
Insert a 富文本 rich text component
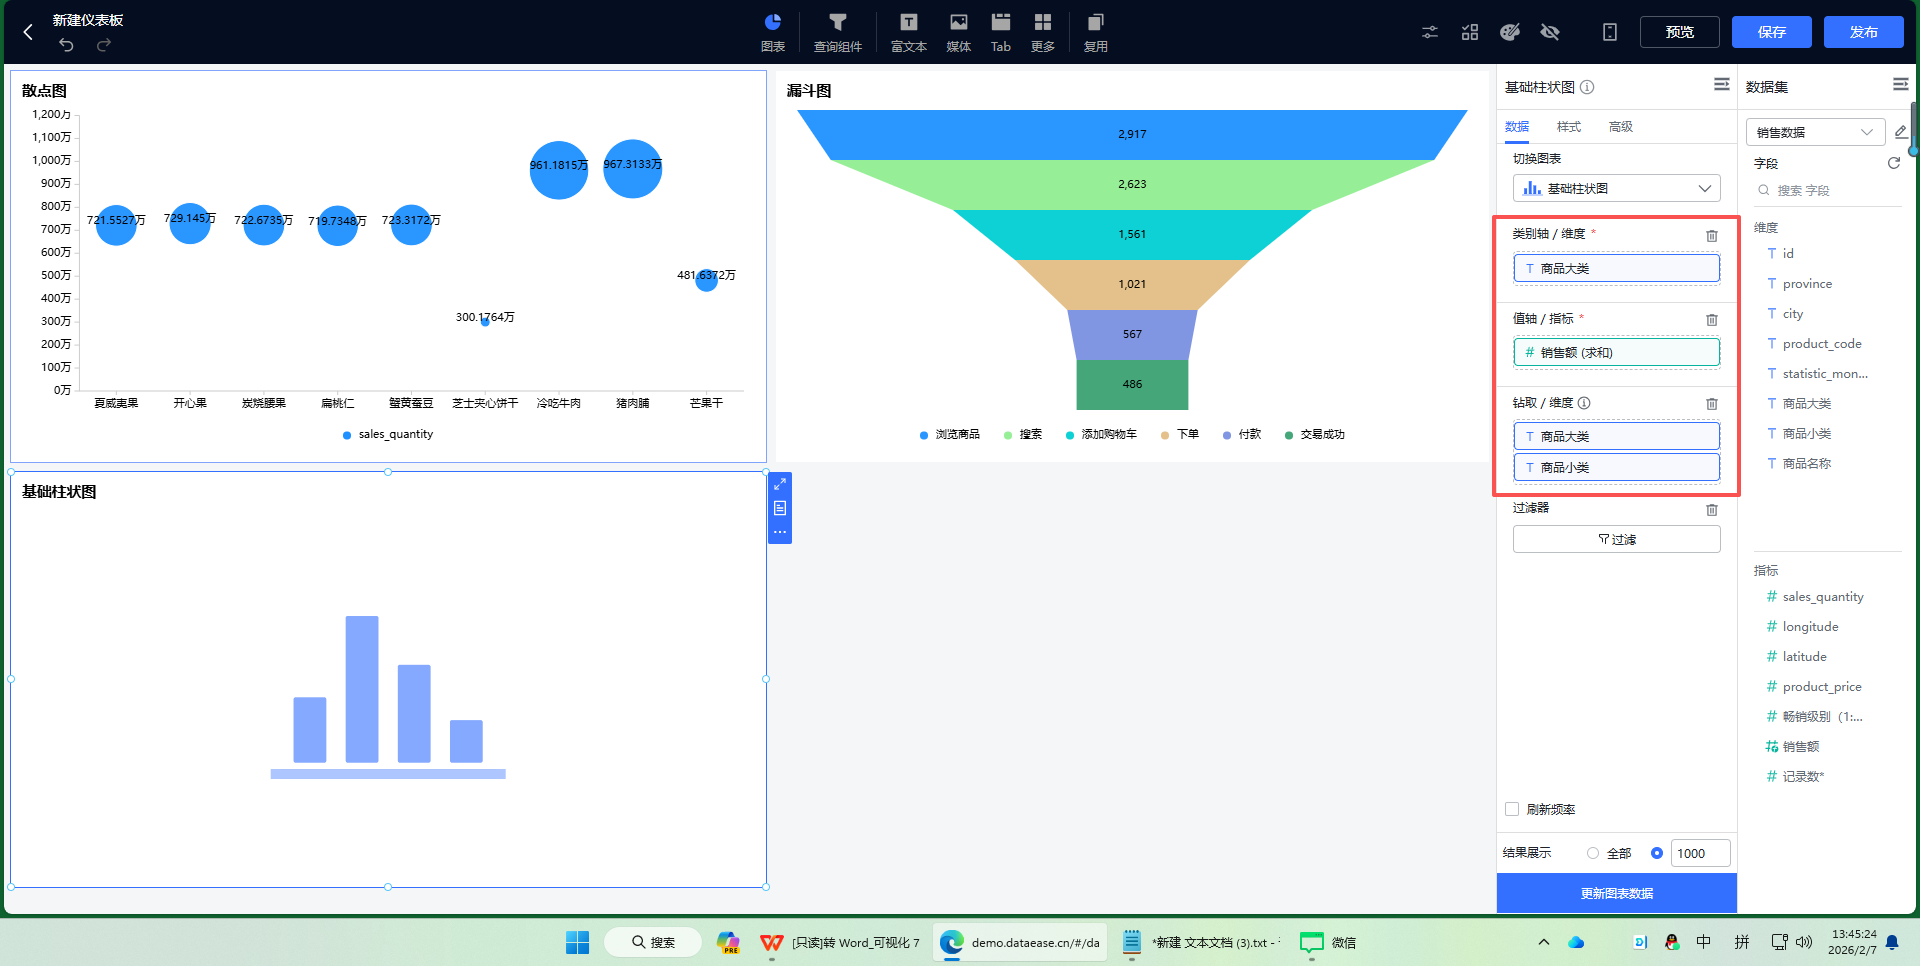[909, 32]
